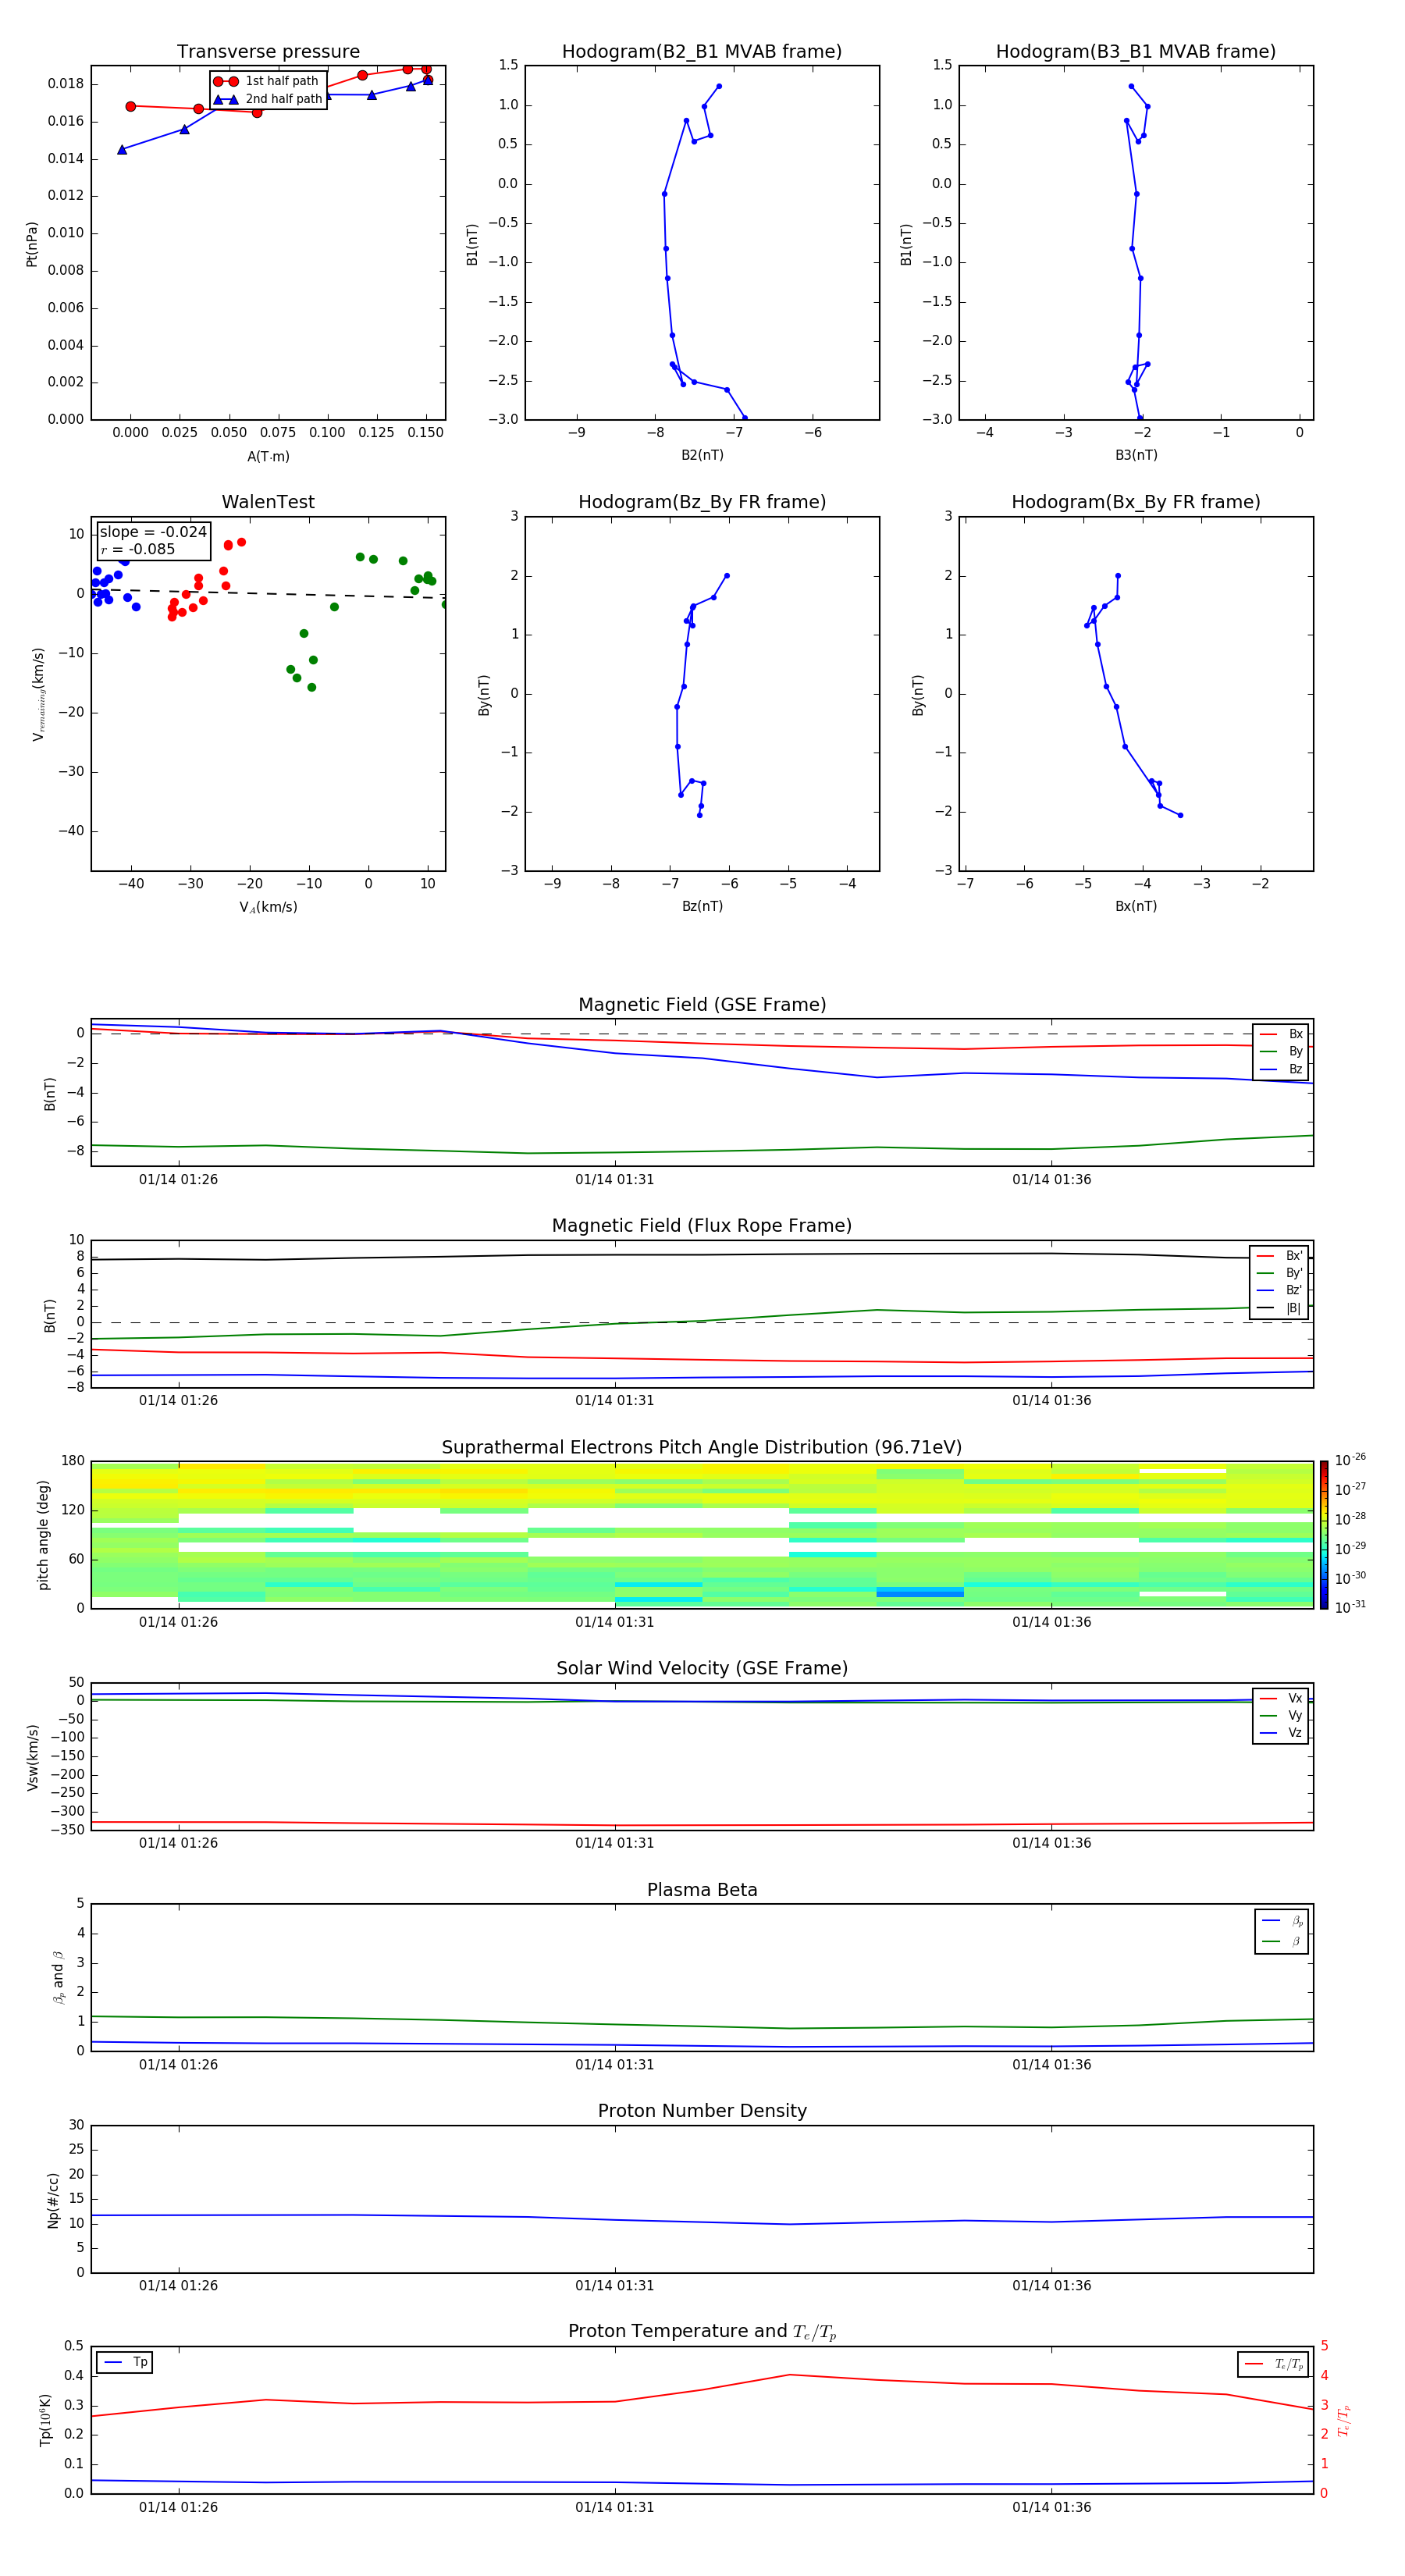Click the Vsw(km/s) y-axis label
The height and width of the screenshot is (2576, 1405).
pos(33,1757)
